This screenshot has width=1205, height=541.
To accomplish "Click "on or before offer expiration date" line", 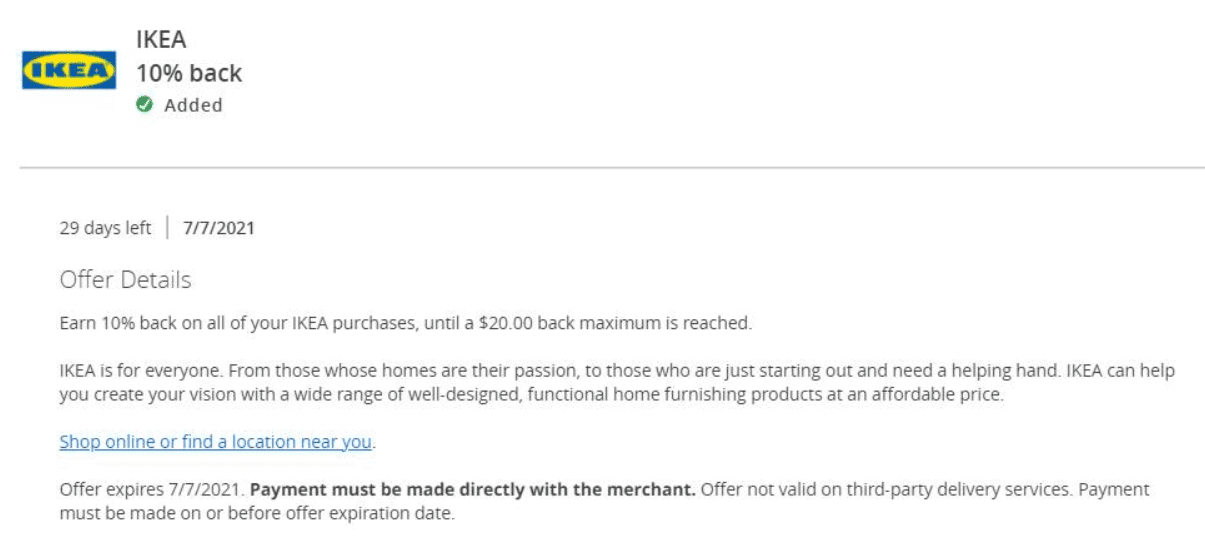I will (258, 514).
